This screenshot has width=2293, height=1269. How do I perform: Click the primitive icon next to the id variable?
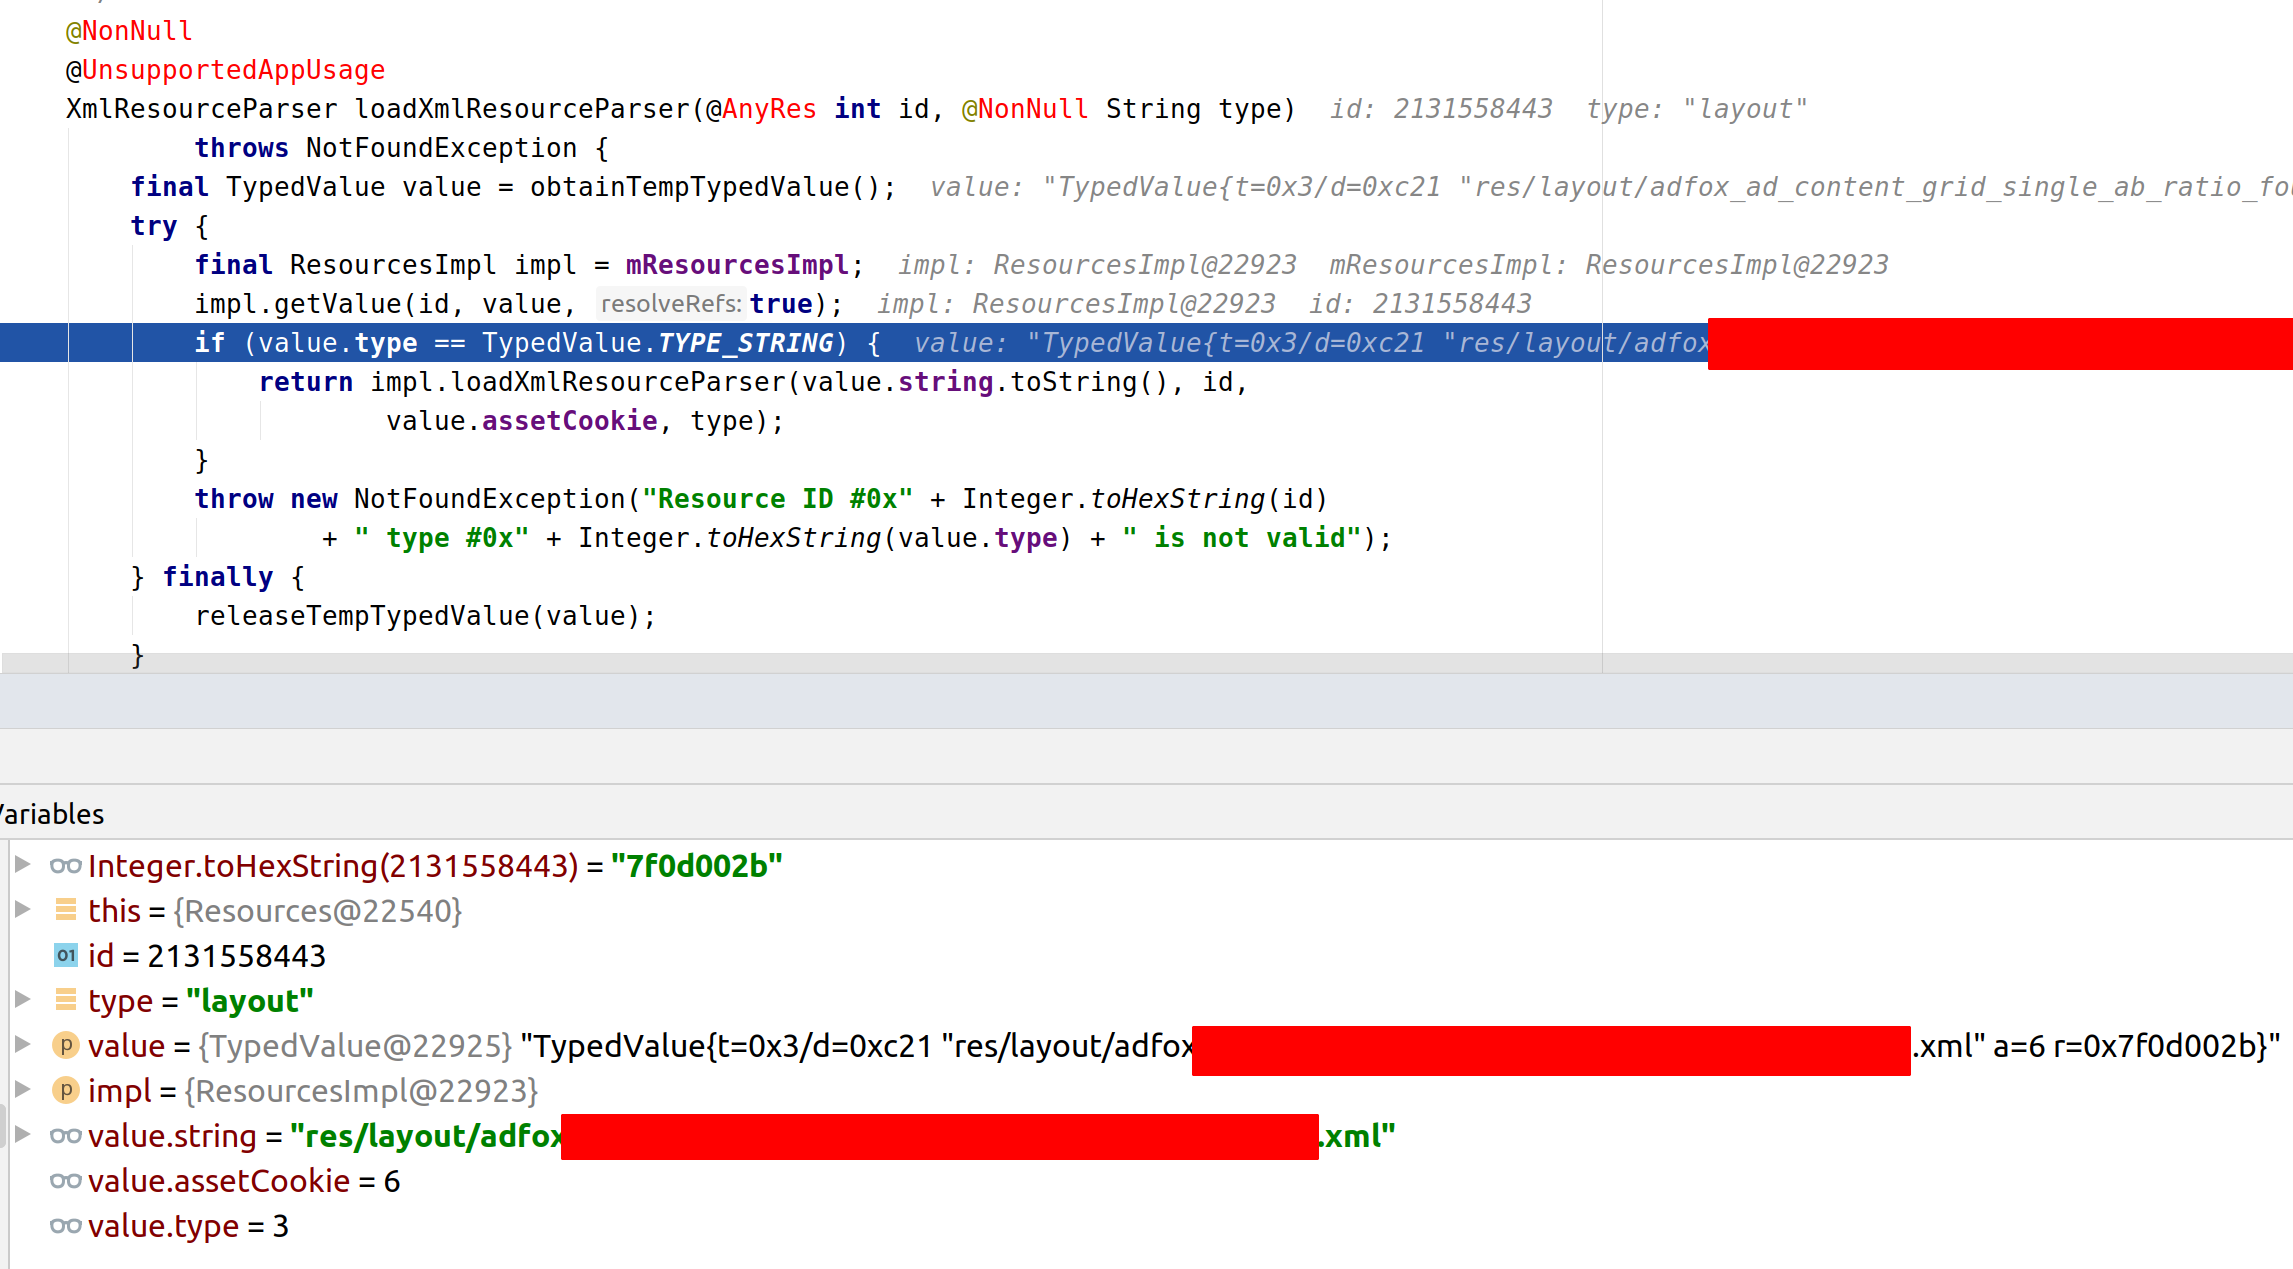point(65,956)
